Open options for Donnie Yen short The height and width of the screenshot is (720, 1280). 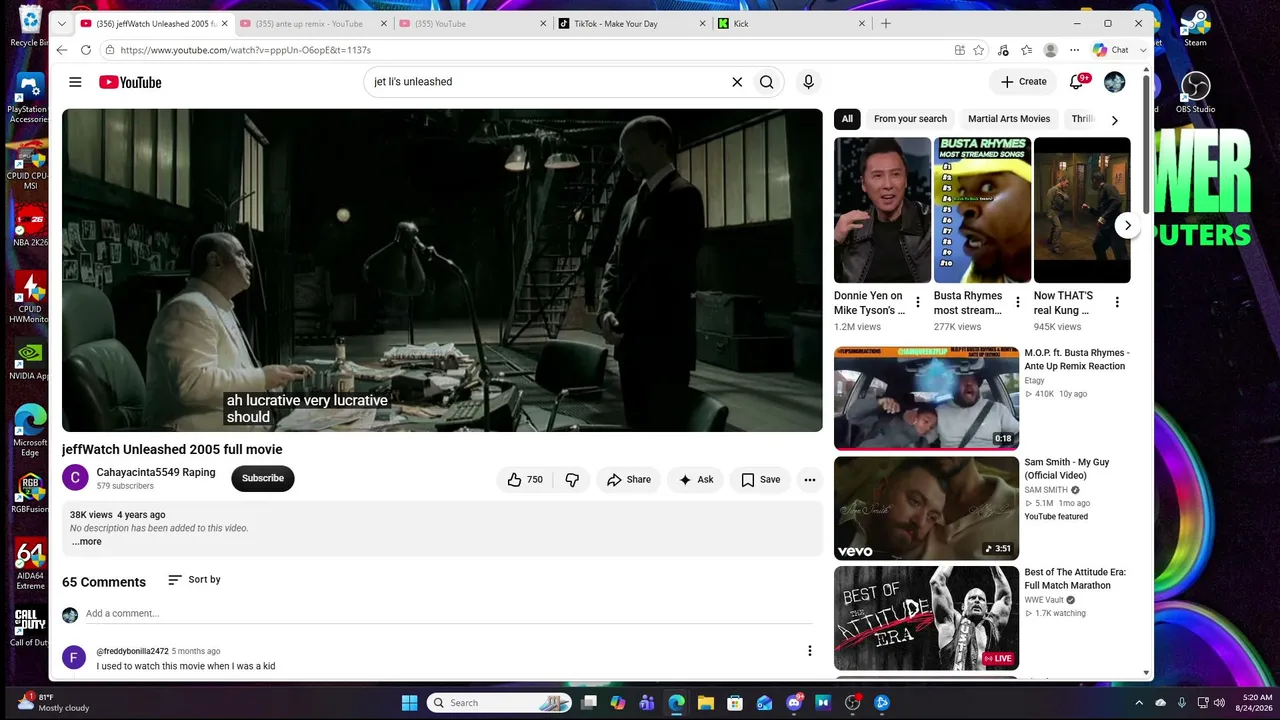click(918, 302)
